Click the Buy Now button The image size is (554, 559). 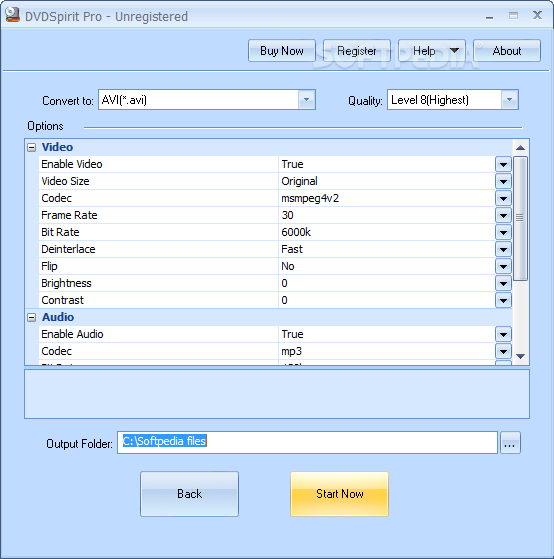[x=282, y=51]
